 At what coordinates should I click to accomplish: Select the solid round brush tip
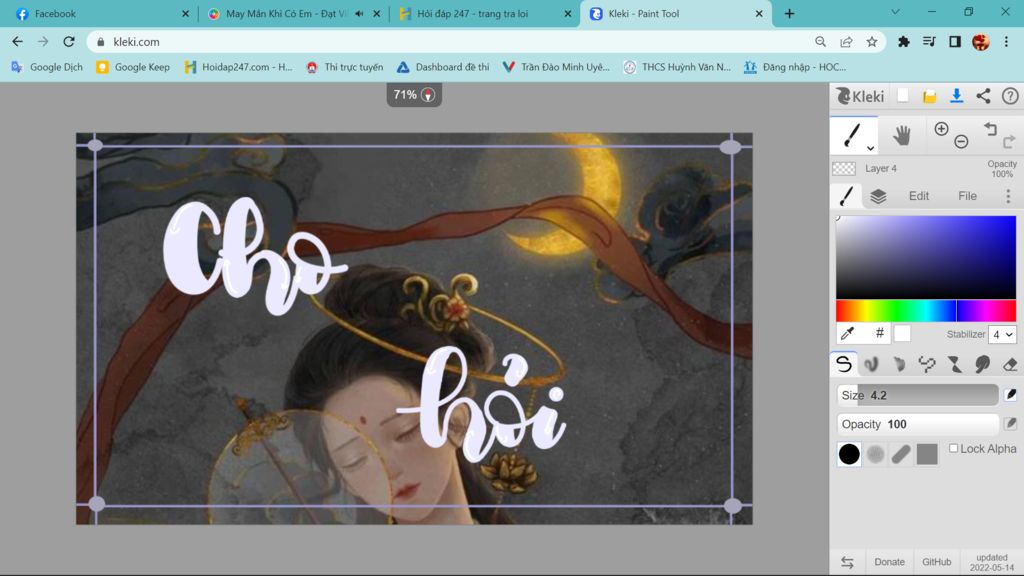click(x=849, y=454)
